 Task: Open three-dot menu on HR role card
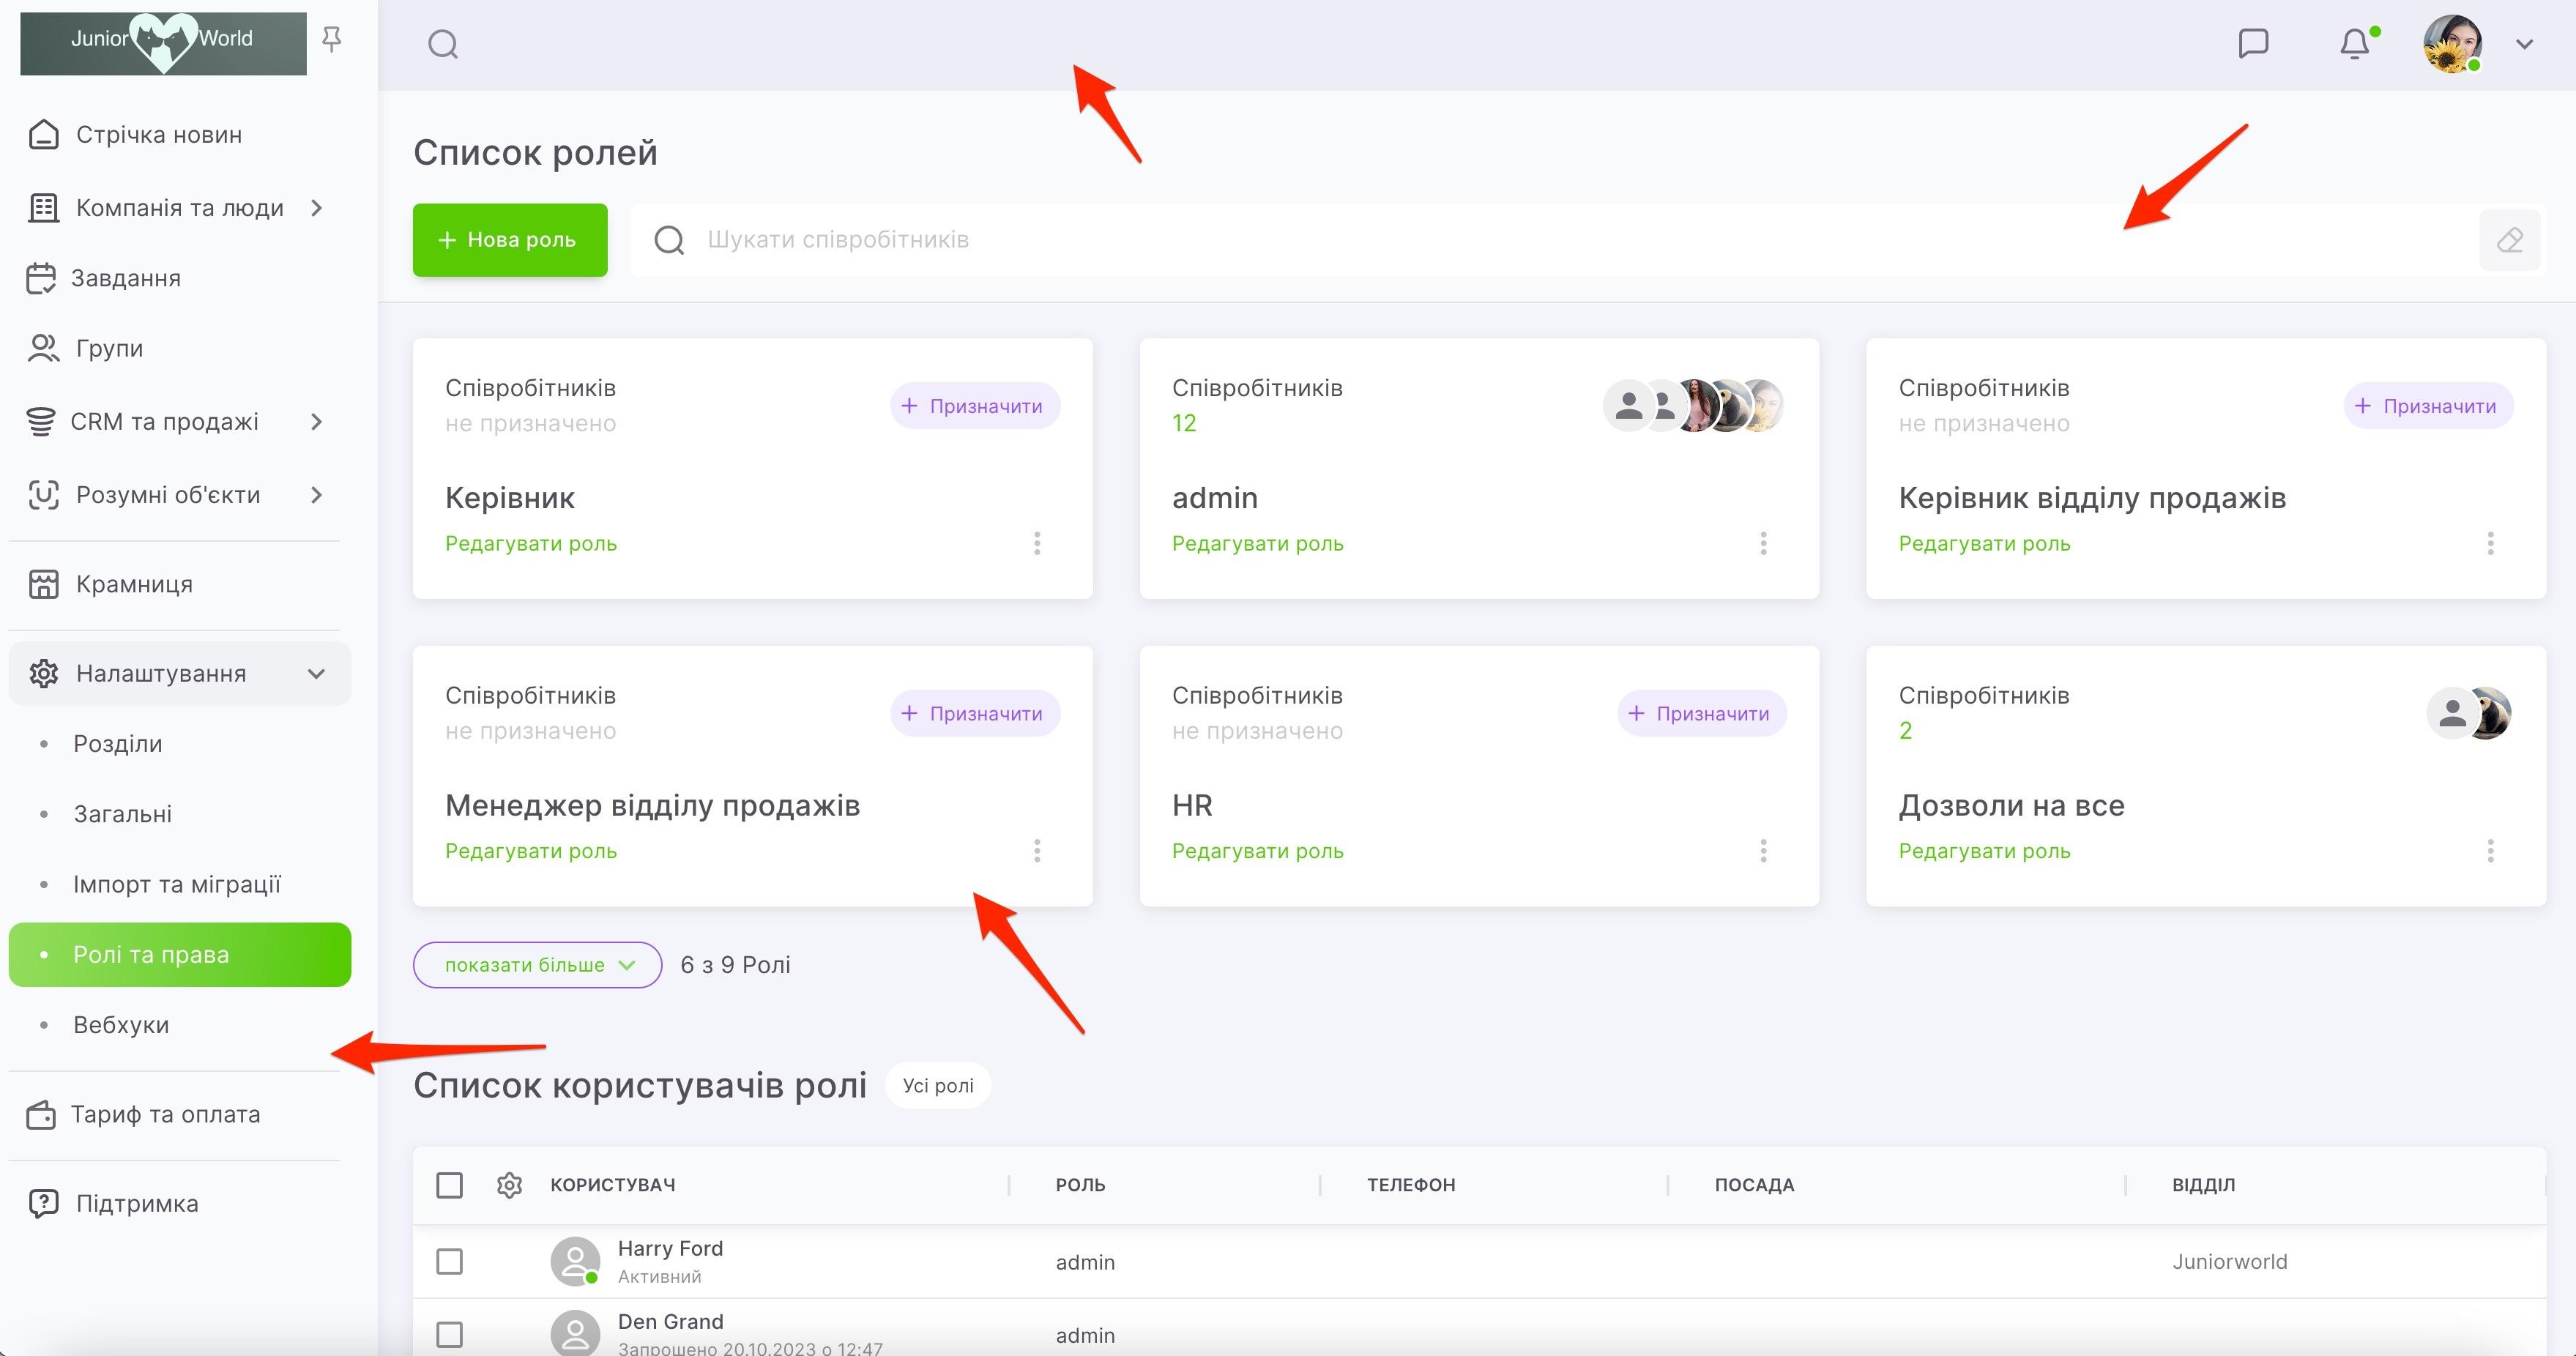1763,851
